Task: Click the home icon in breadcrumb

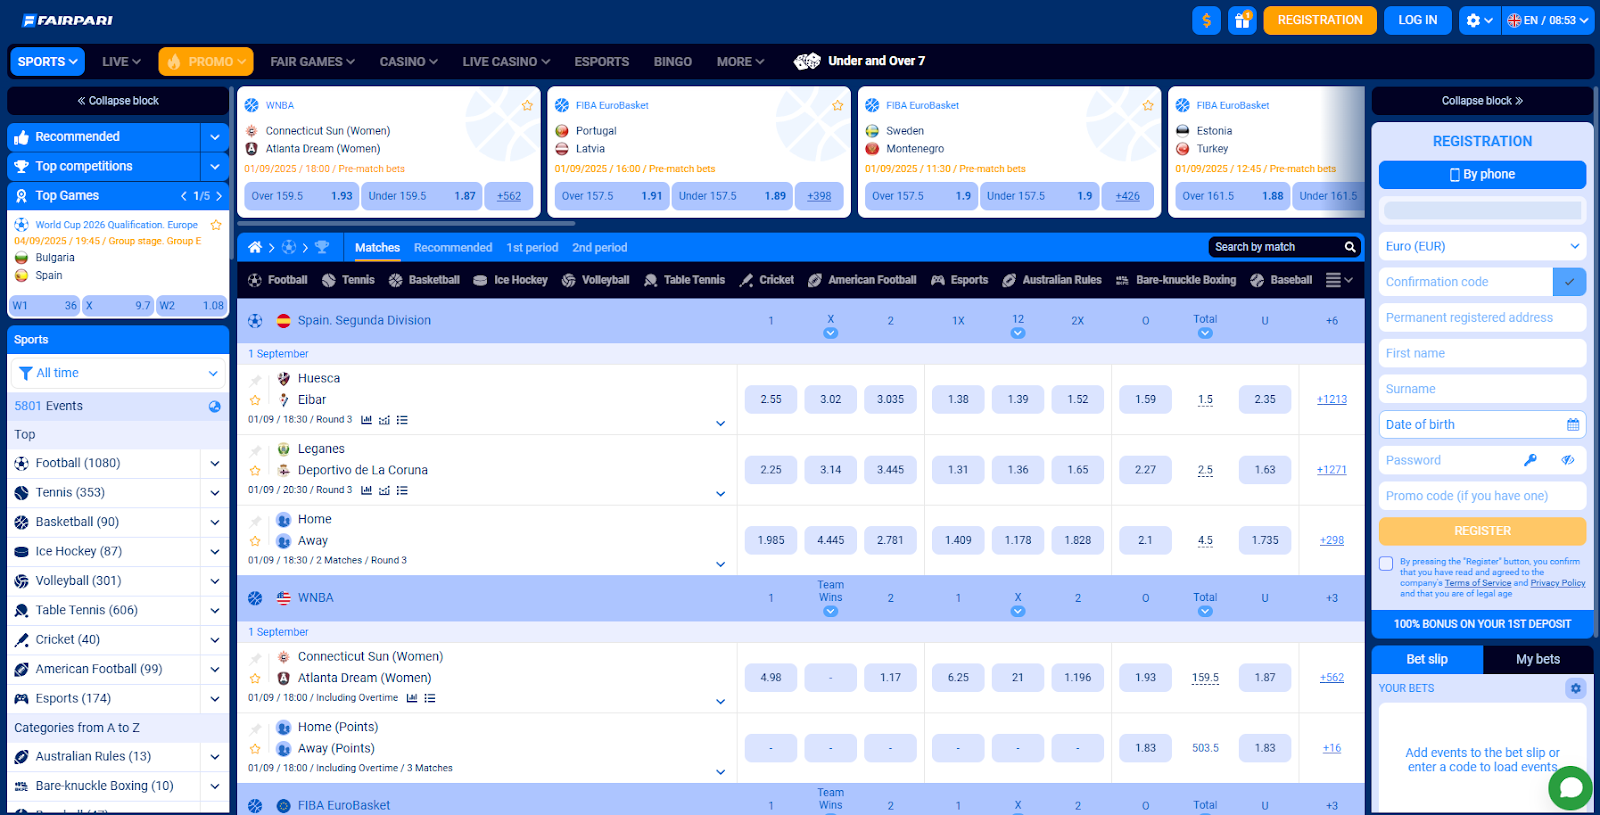Action: click(255, 247)
